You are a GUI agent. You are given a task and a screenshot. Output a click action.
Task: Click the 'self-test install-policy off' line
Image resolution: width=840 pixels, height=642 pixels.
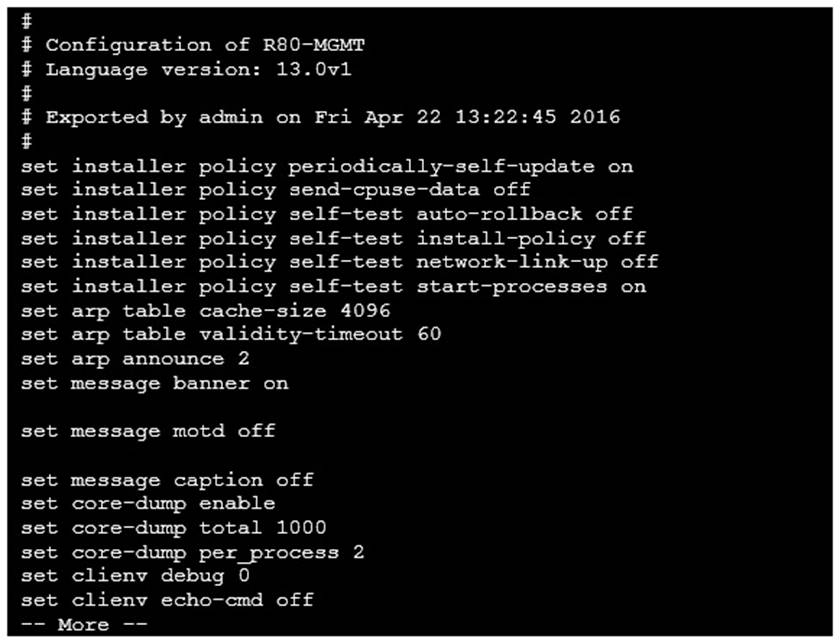[333, 238]
